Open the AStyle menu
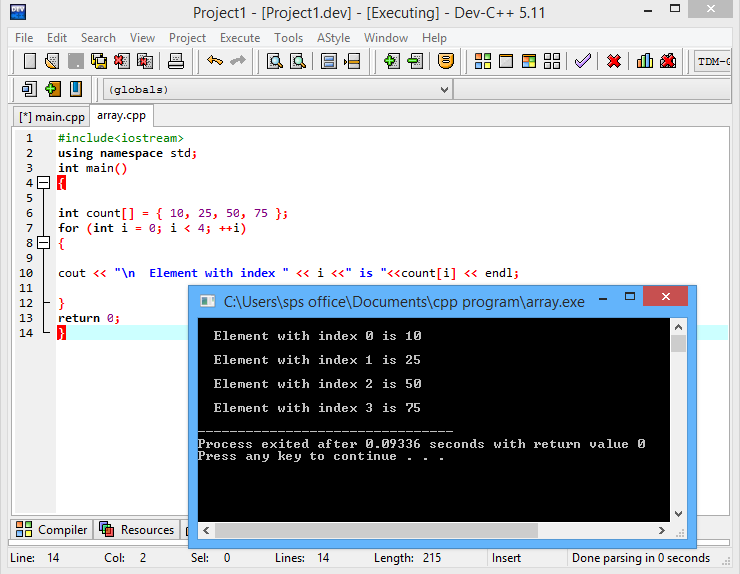Image resolution: width=740 pixels, height=574 pixels. [x=333, y=38]
